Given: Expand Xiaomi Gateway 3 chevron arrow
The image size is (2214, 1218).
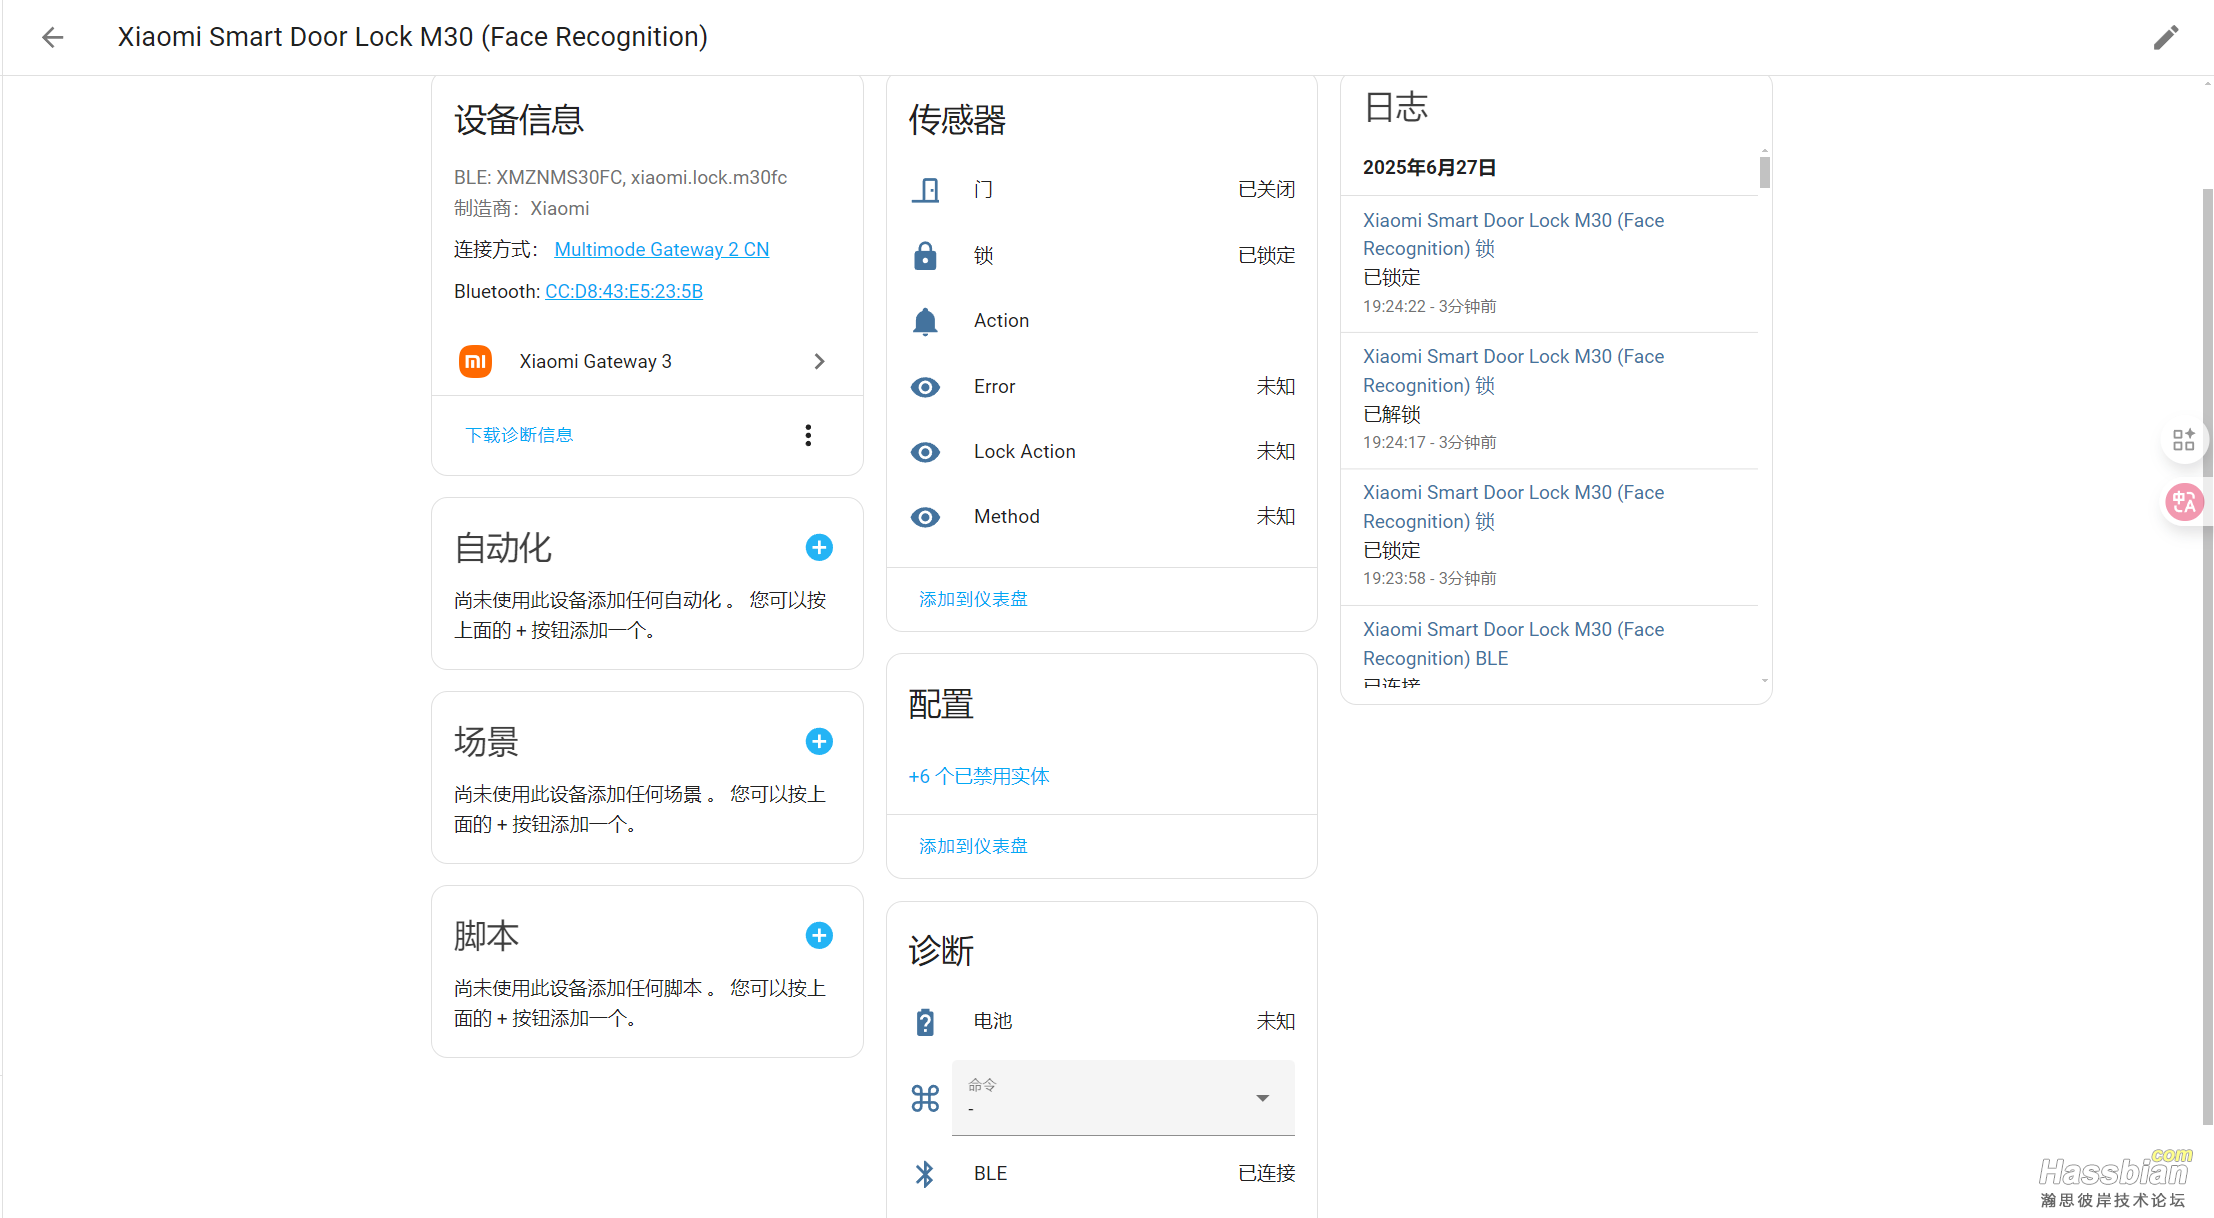Looking at the screenshot, I should point(819,361).
